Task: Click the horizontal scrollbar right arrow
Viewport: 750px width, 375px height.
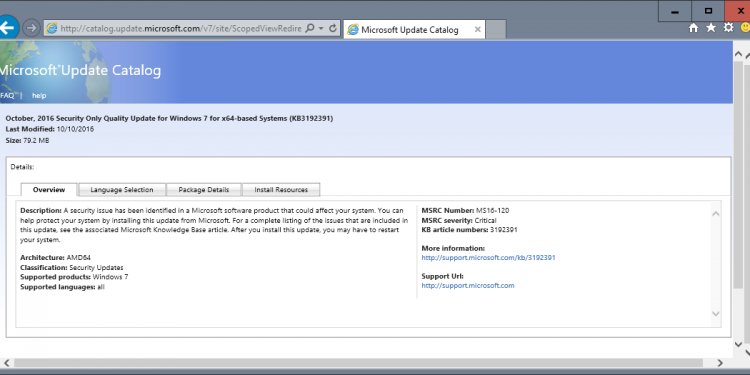Action: click(x=720, y=363)
